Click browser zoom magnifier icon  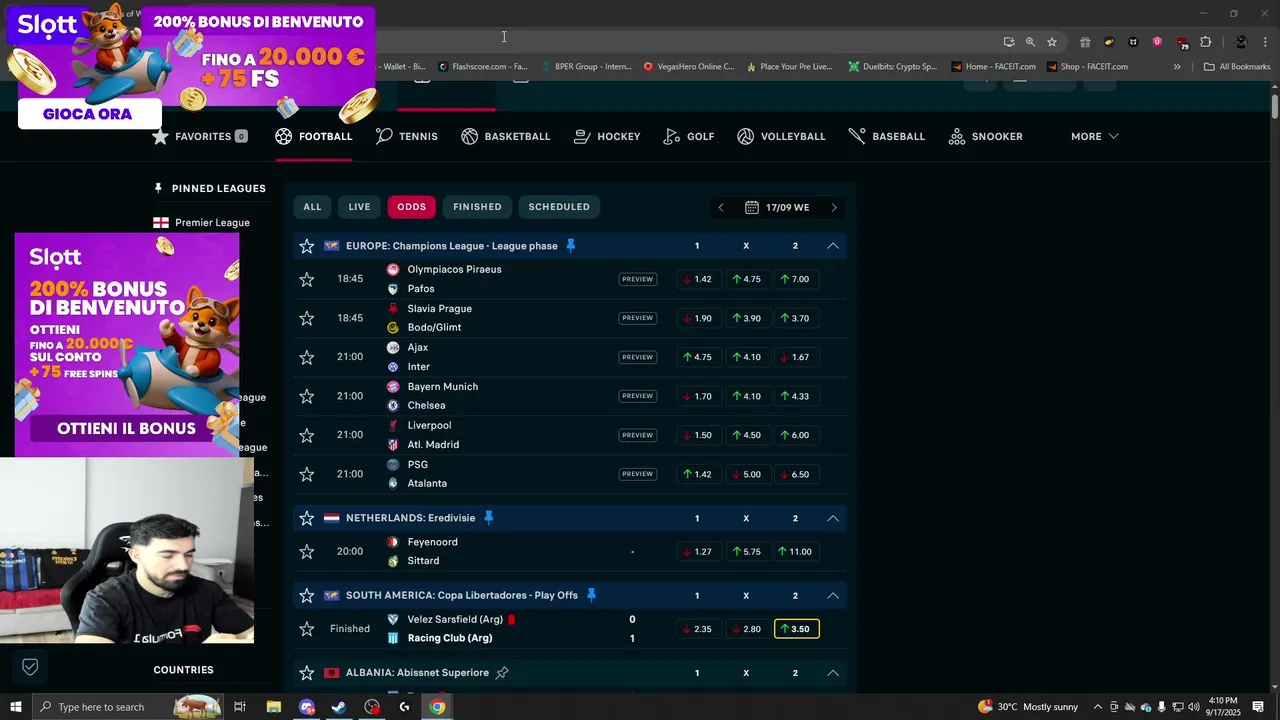1030,42
